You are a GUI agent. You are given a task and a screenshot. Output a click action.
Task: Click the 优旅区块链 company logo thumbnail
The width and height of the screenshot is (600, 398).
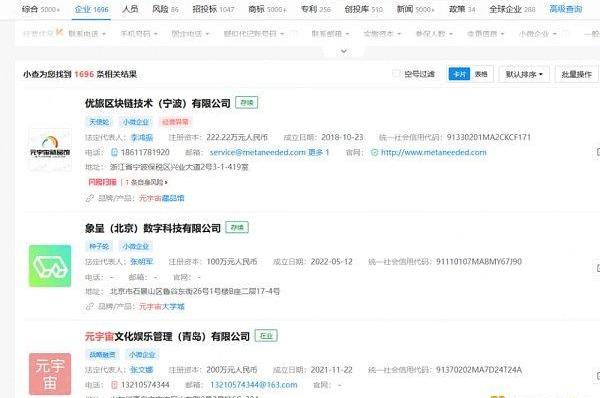point(50,150)
